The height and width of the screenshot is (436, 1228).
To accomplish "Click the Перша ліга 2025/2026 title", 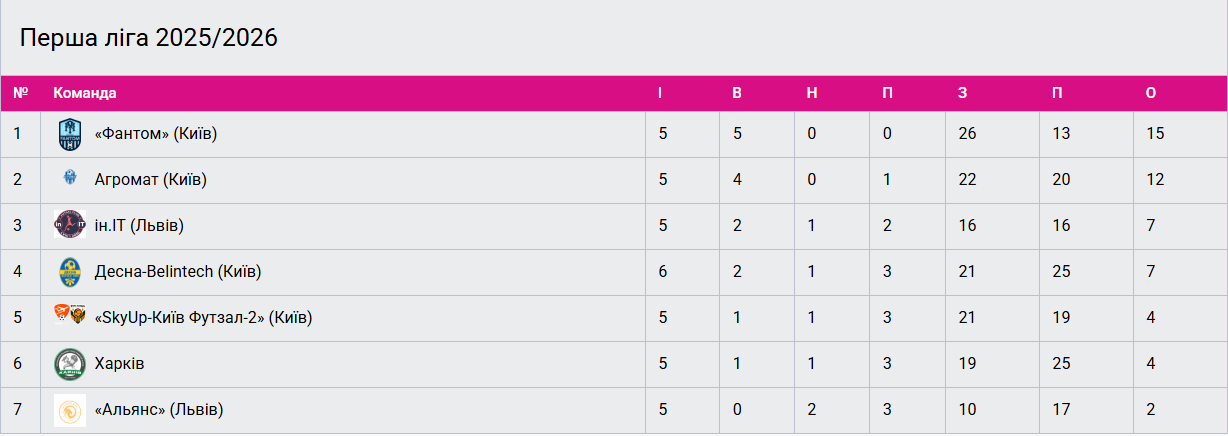I will click(x=149, y=38).
